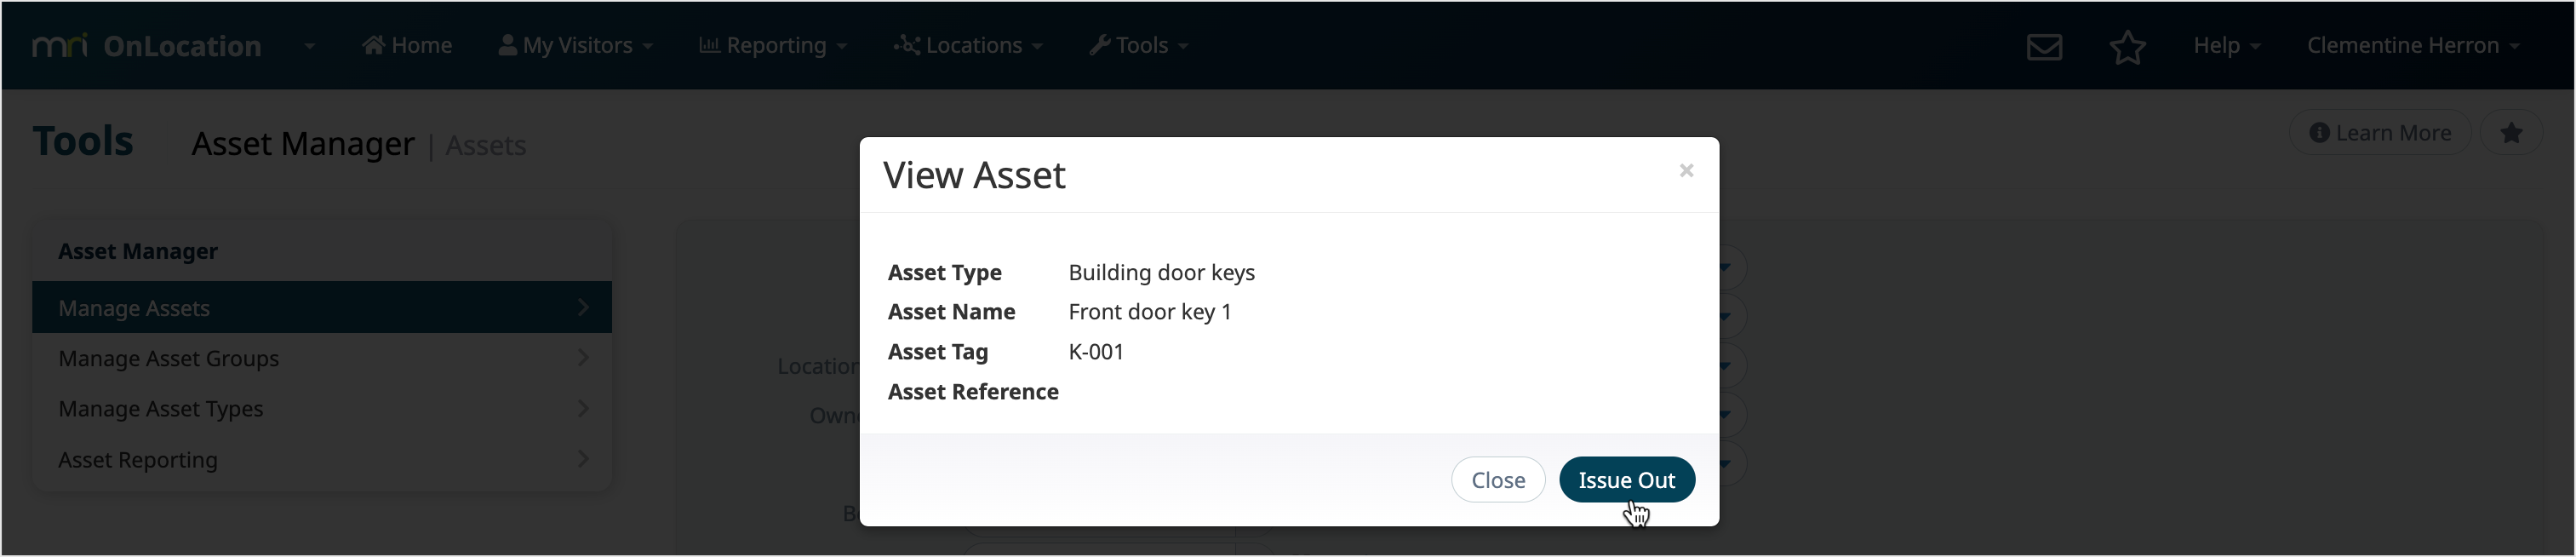Expand the Locations dropdown menu
2576x557 pixels.
pyautogui.click(x=968, y=45)
